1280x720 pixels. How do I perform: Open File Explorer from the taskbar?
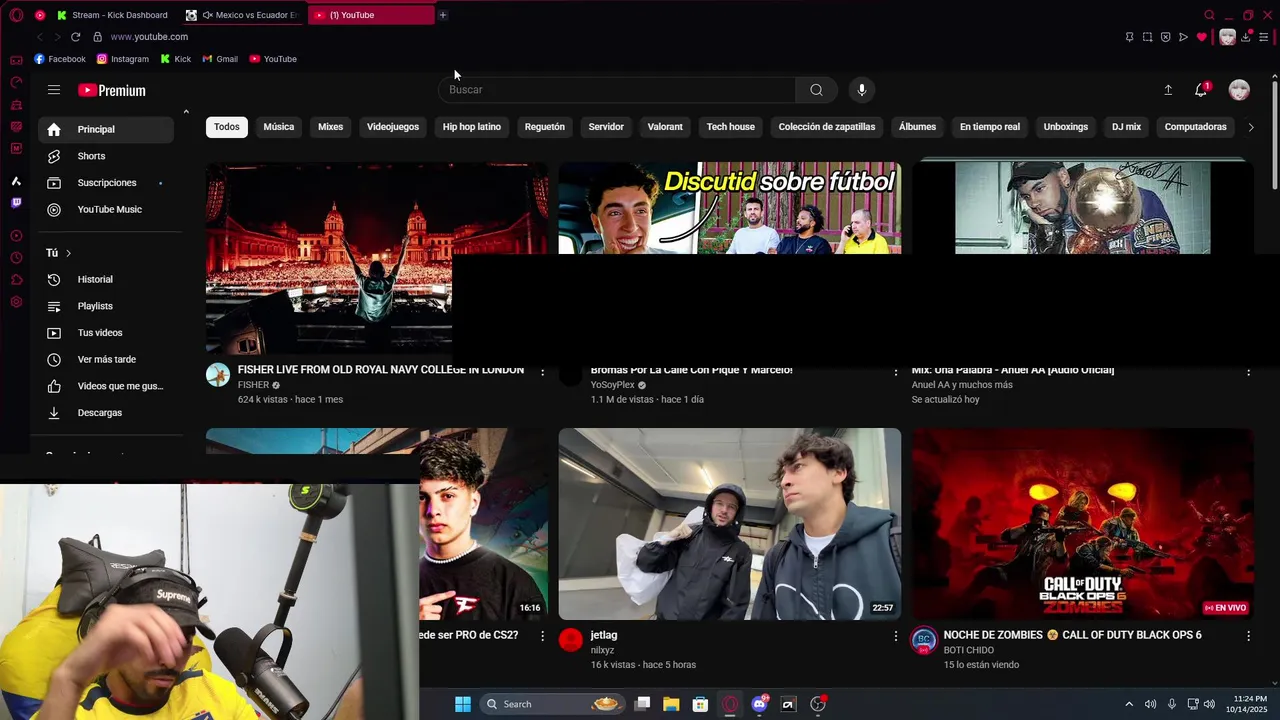point(671,704)
